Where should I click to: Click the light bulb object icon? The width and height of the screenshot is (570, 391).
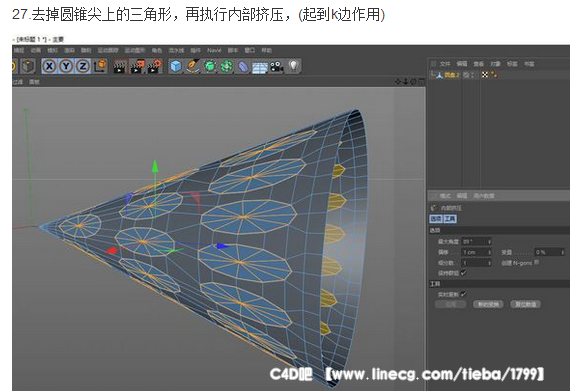[x=293, y=66]
